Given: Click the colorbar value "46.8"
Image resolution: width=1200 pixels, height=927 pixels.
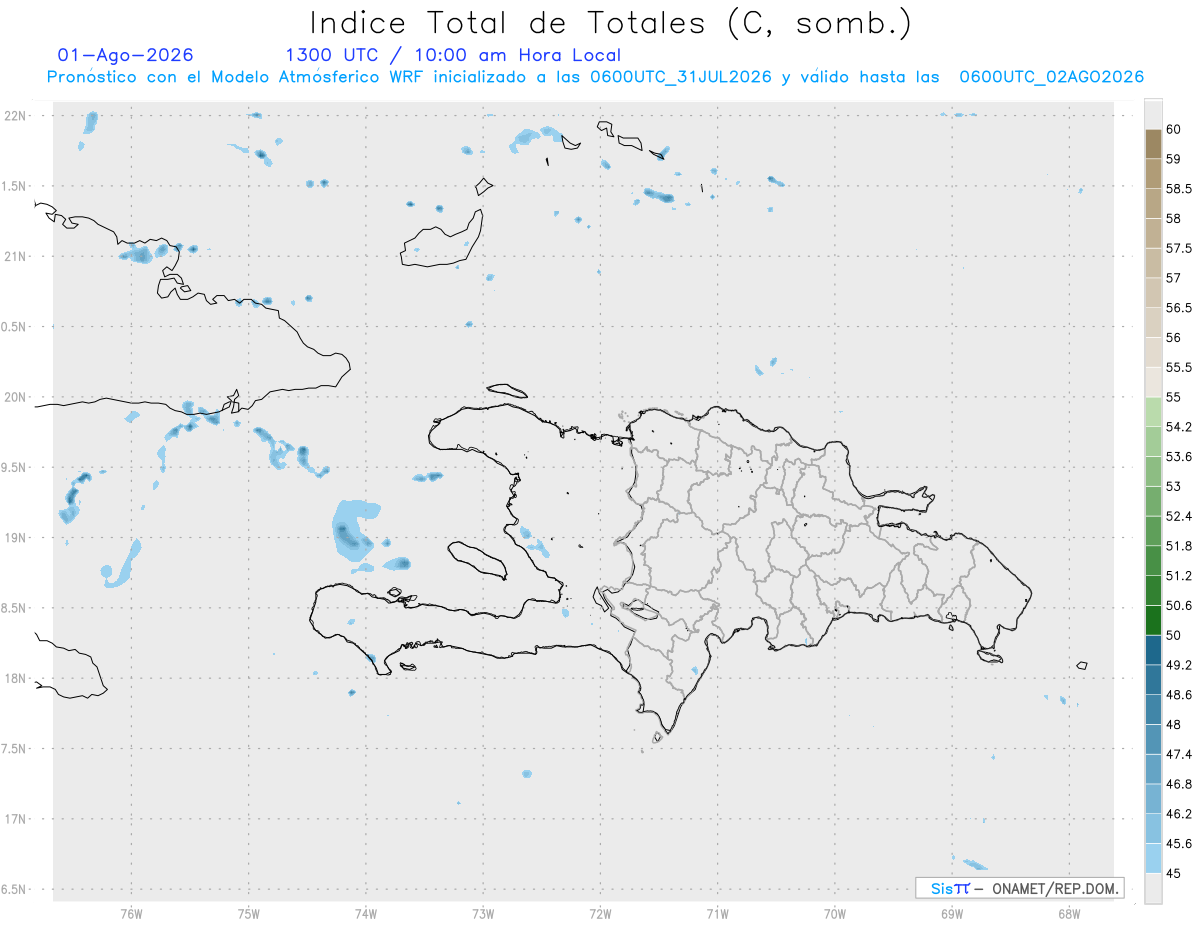Looking at the screenshot, I should pos(1179,784).
